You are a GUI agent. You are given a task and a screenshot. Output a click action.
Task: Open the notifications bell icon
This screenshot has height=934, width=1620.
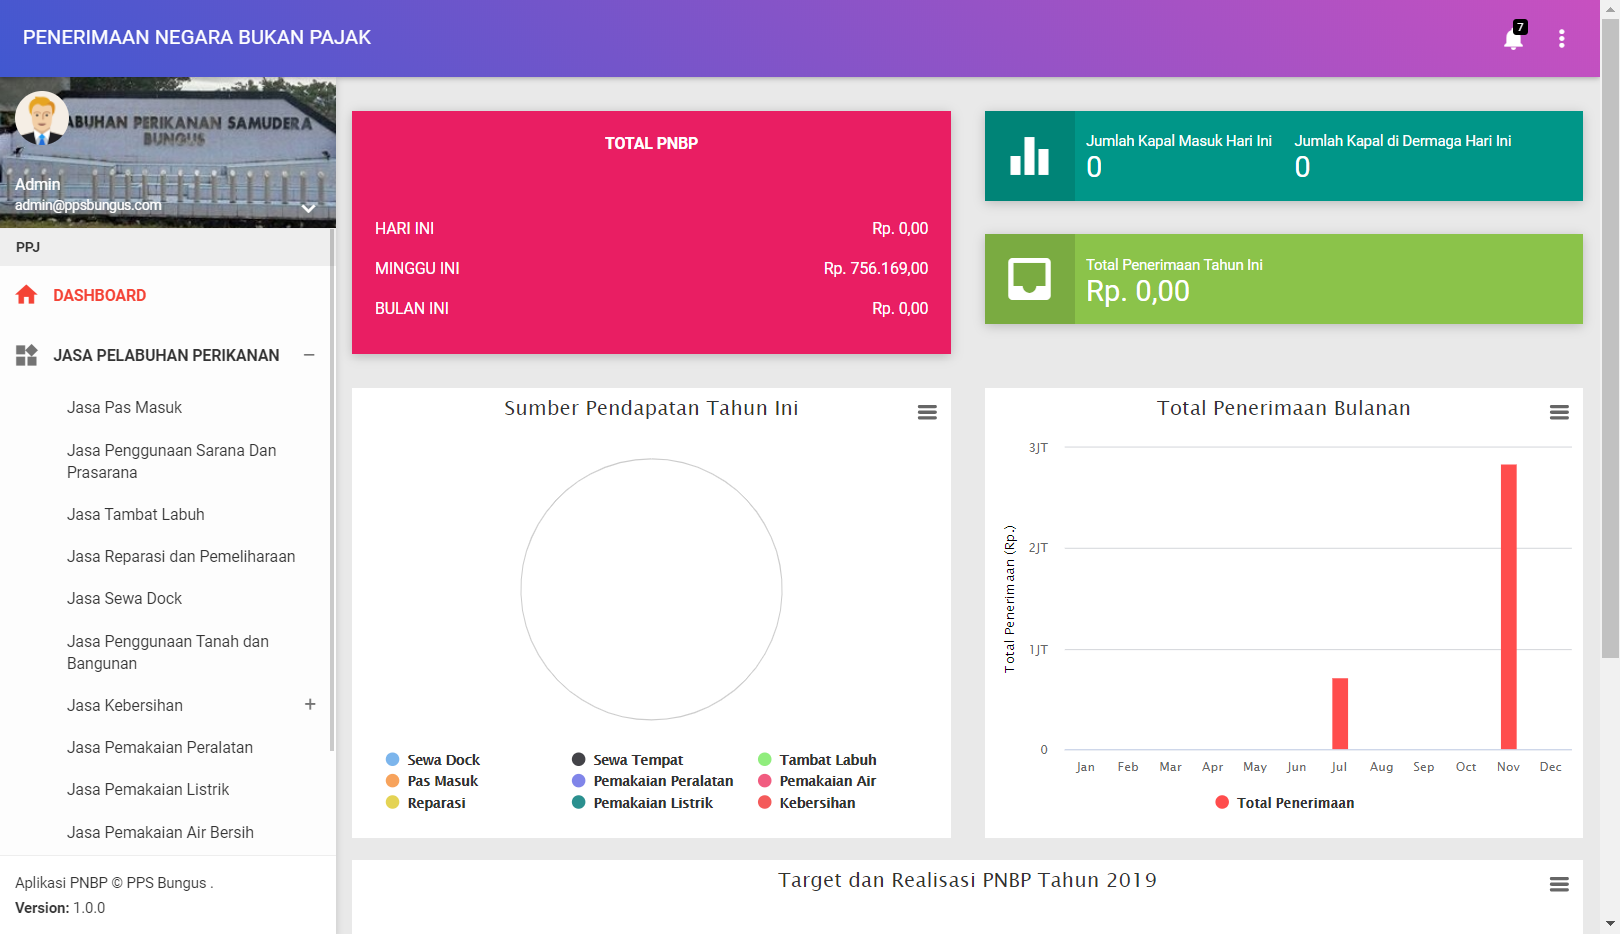pos(1513,39)
